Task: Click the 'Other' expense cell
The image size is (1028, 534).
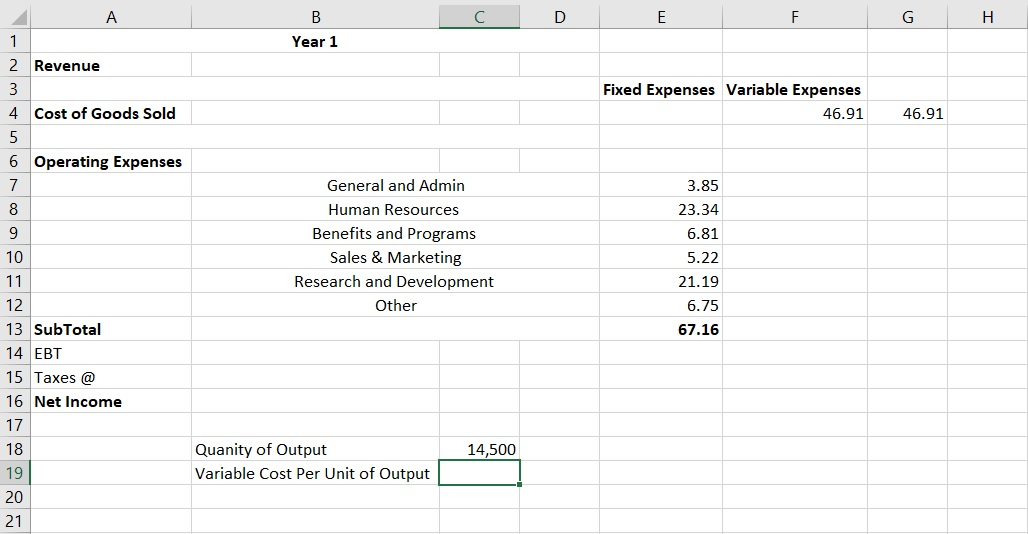Action: (x=395, y=305)
